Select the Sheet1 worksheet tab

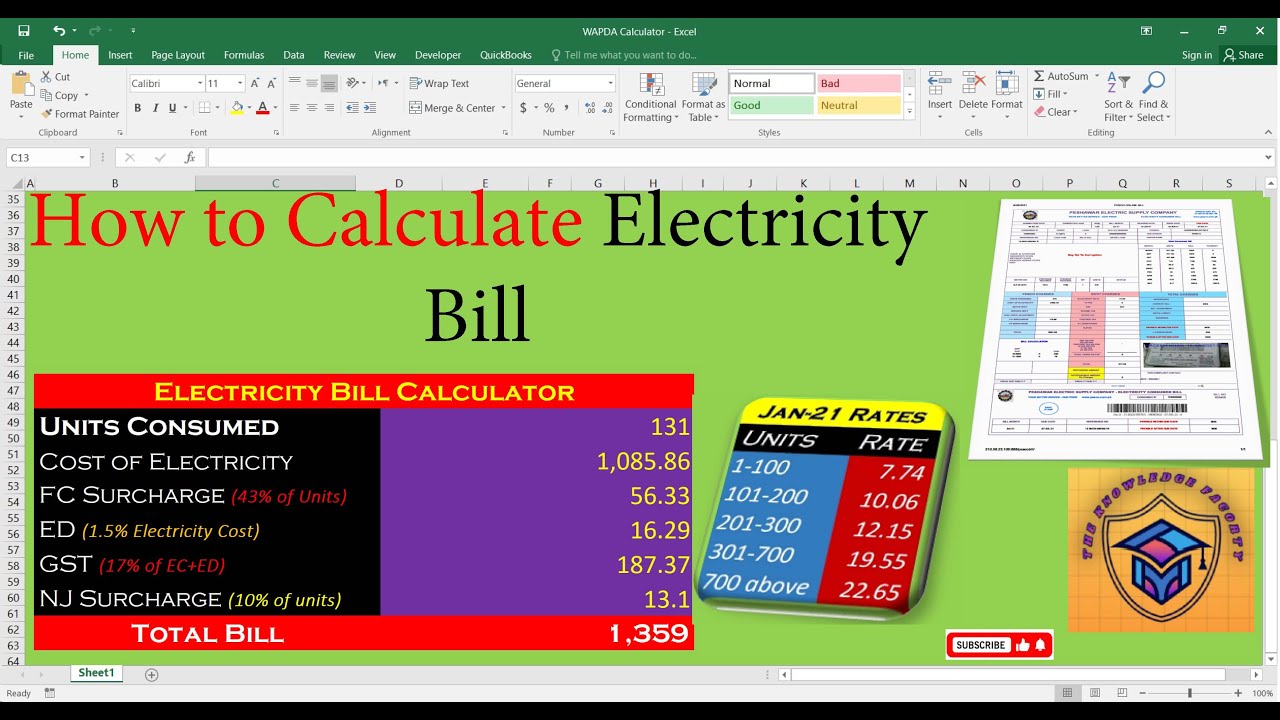97,673
